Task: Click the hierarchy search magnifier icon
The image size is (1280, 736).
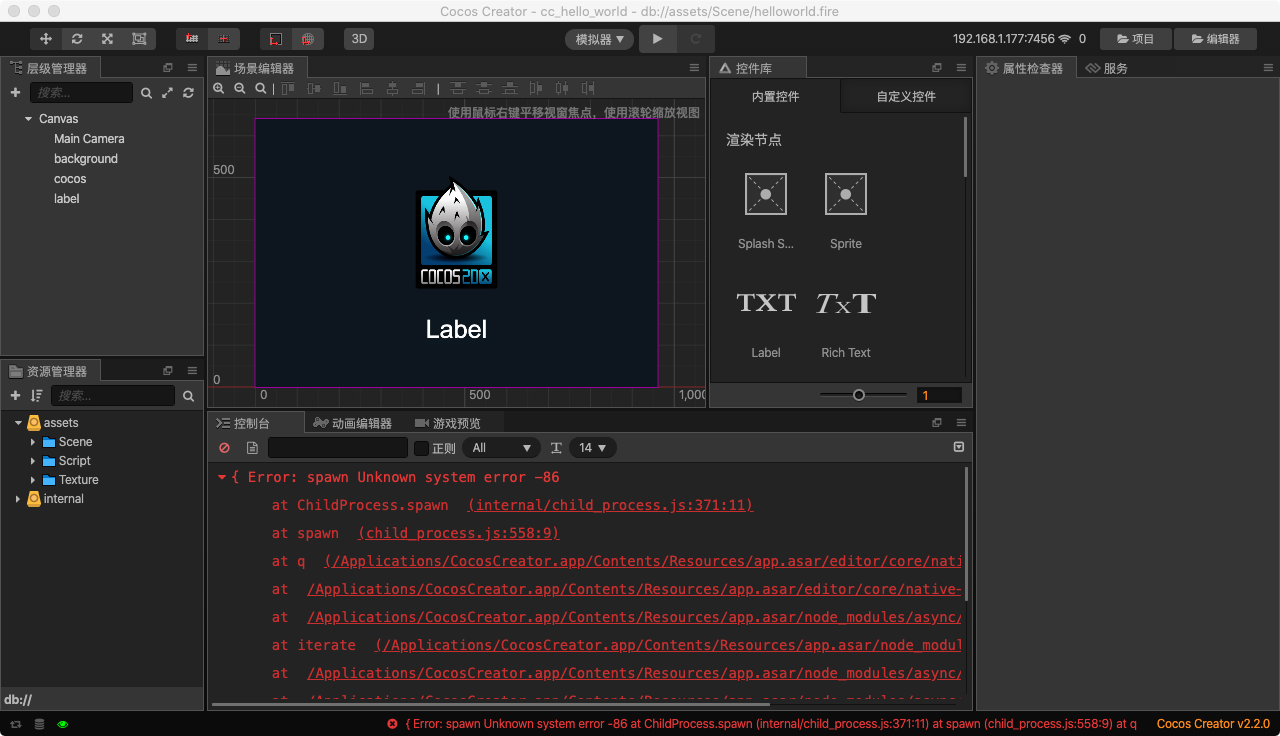Action: pos(146,93)
